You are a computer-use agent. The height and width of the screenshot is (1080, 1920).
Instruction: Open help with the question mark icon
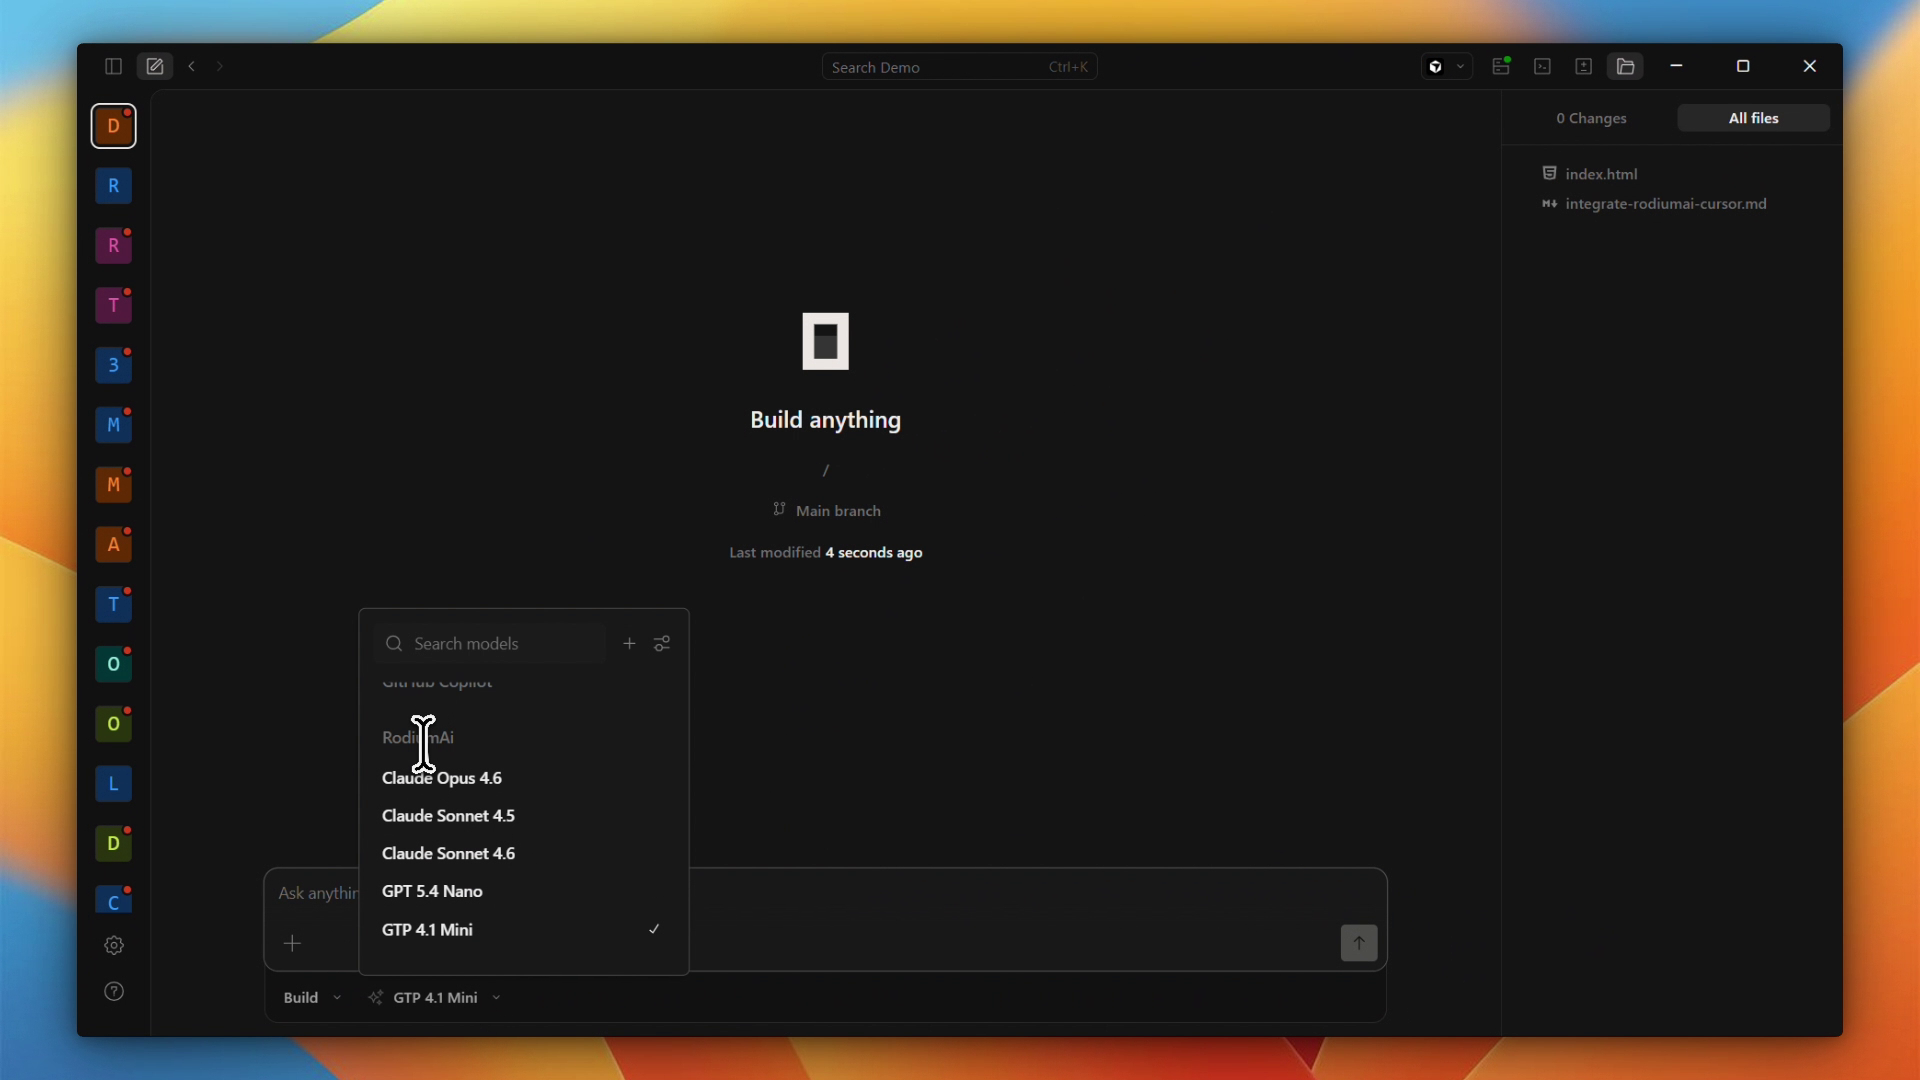click(114, 991)
